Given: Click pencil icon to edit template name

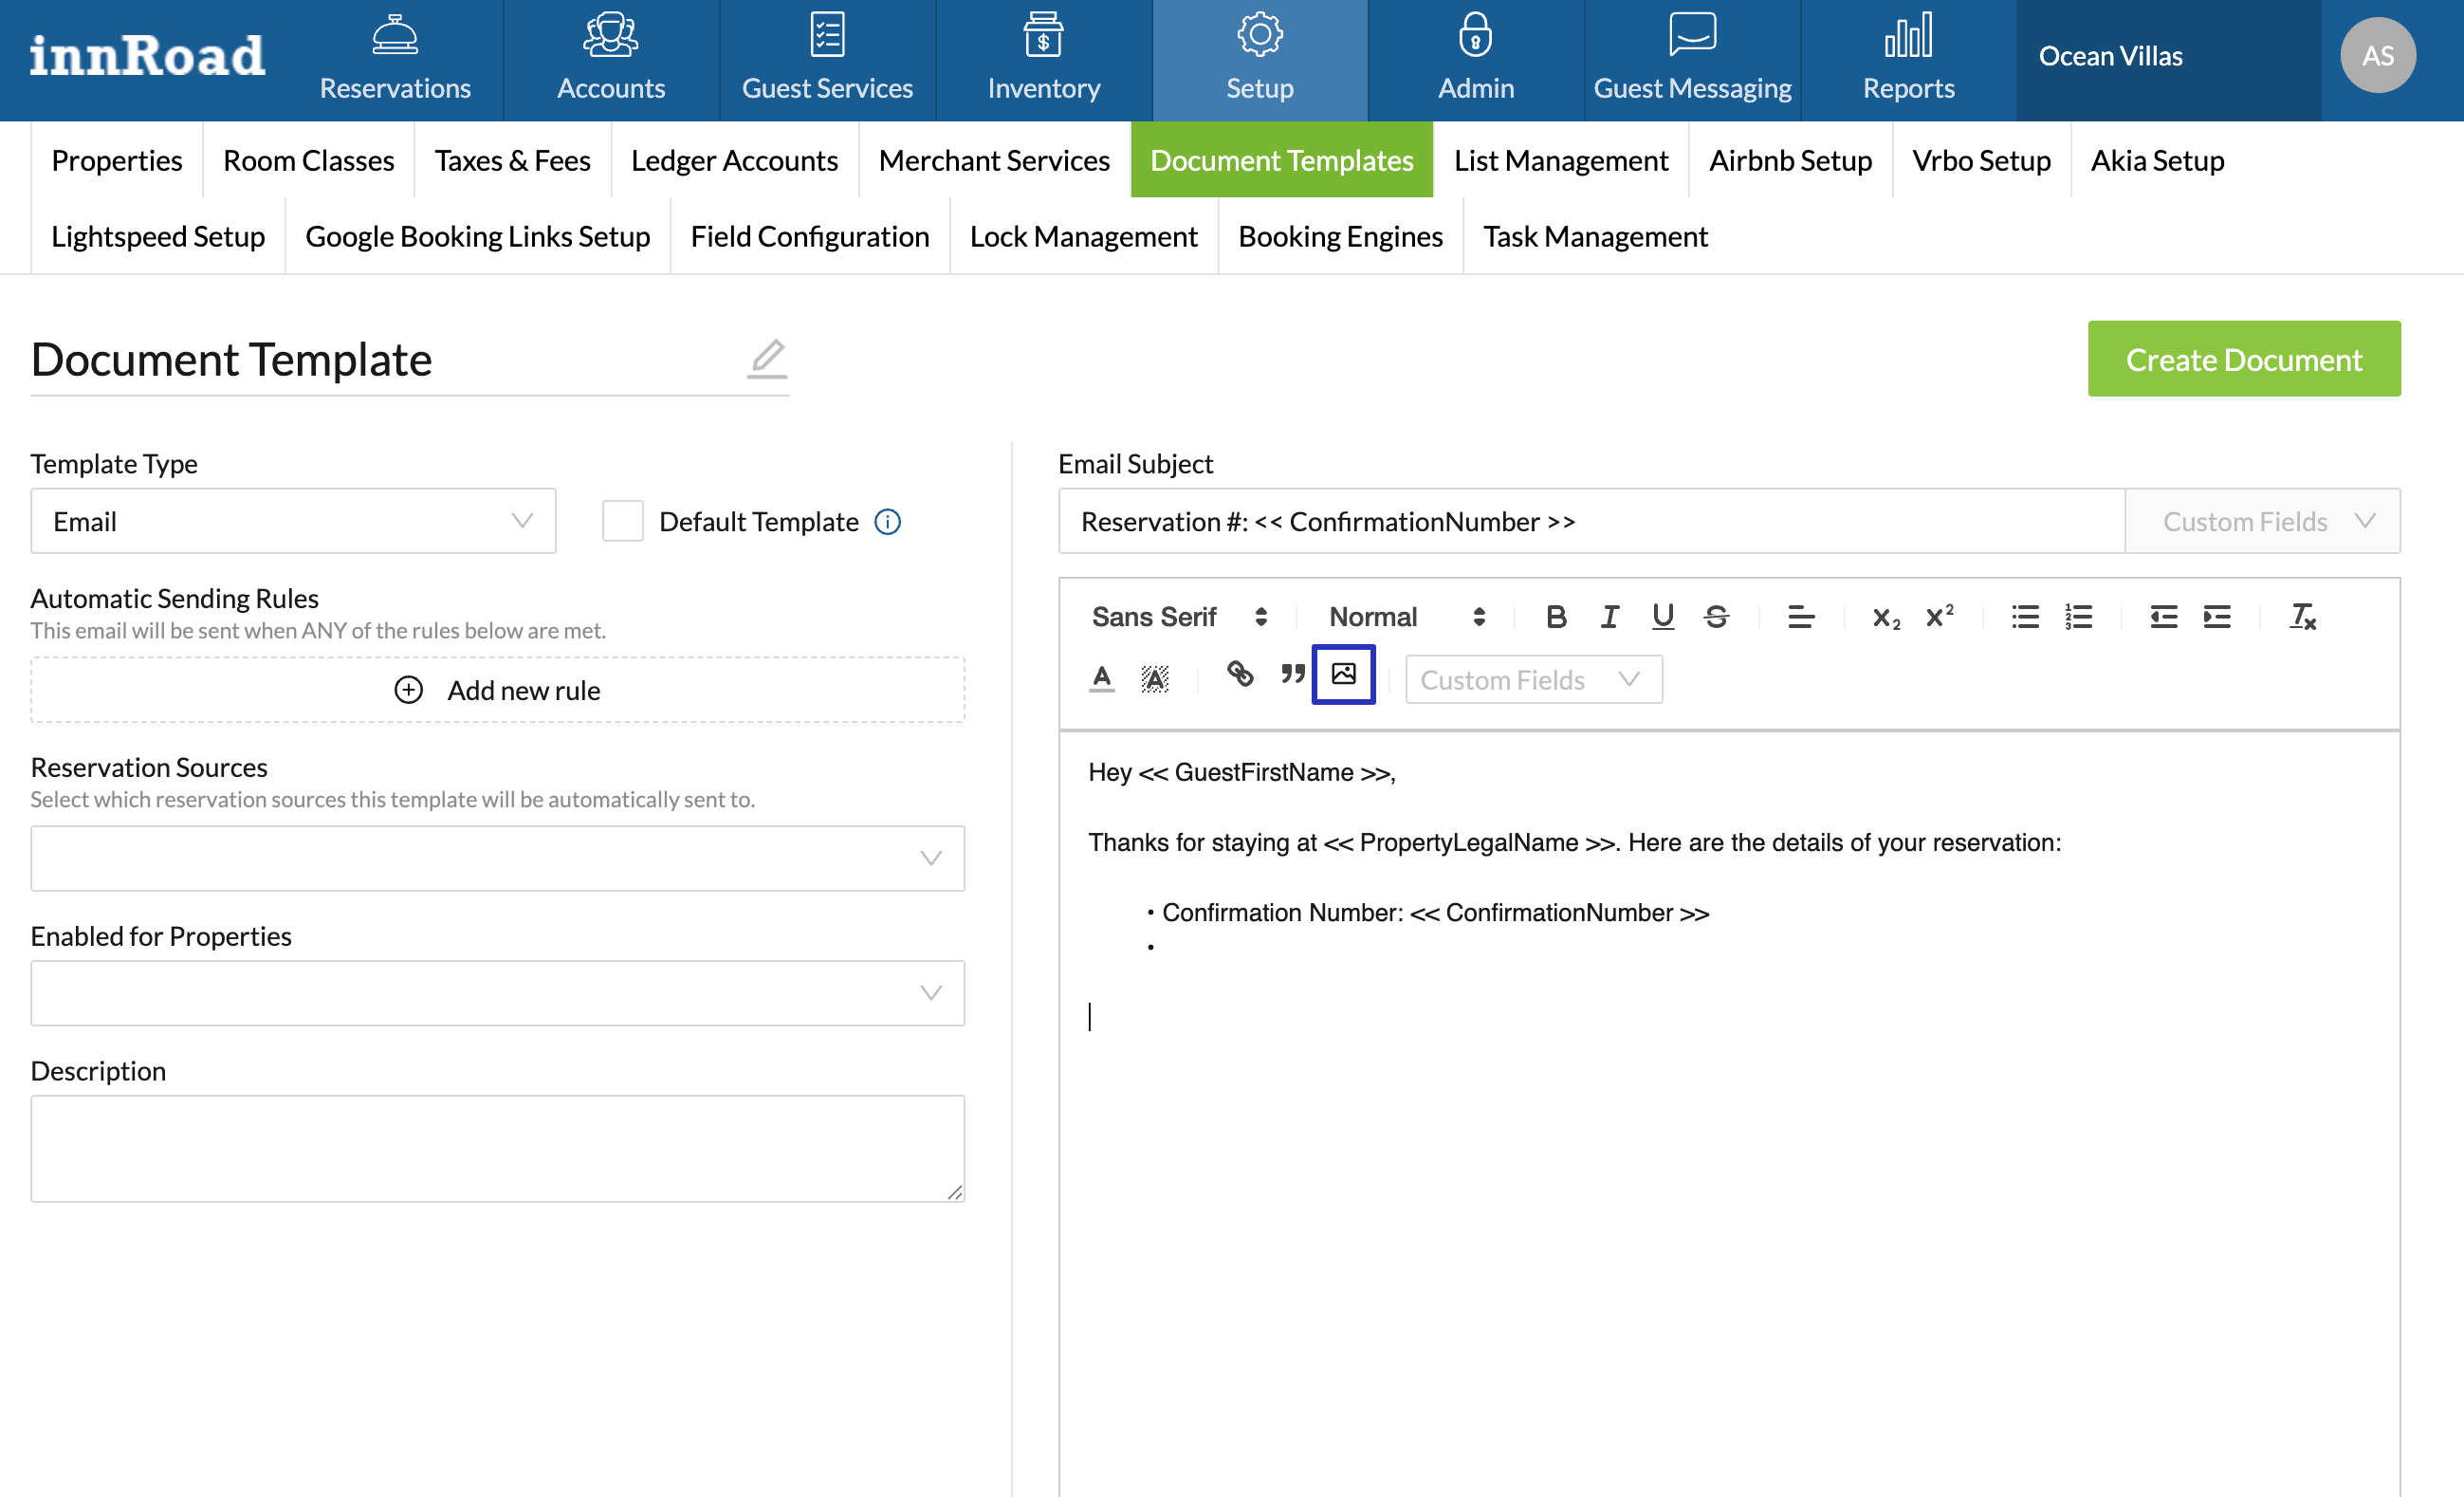Looking at the screenshot, I should [x=767, y=358].
